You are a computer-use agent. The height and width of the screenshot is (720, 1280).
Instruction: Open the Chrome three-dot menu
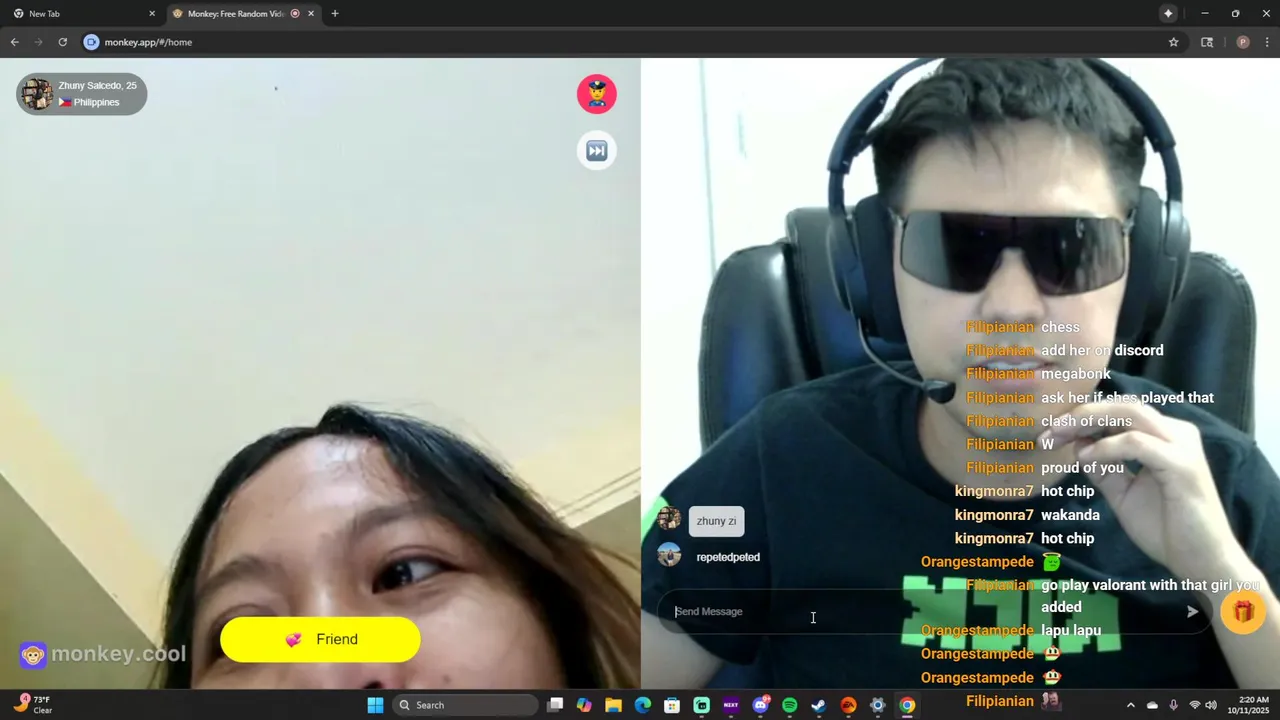(x=1267, y=42)
